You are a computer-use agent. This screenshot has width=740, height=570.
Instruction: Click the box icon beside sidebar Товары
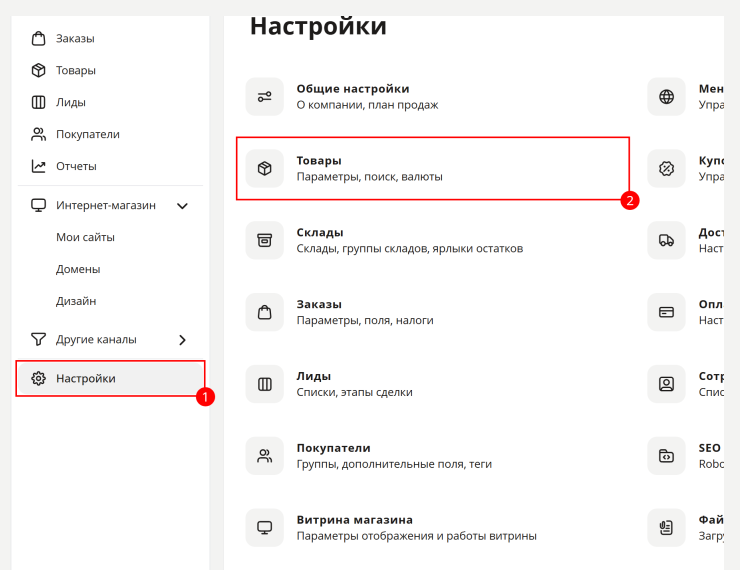(39, 70)
